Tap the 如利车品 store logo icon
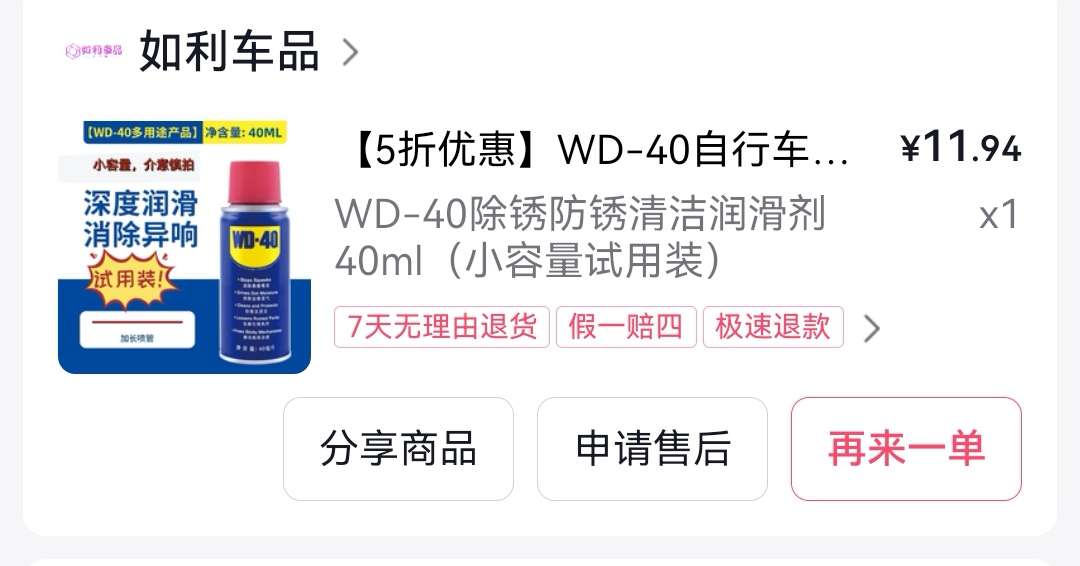Screen dimensions: 1080x566 (x=94, y=51)
